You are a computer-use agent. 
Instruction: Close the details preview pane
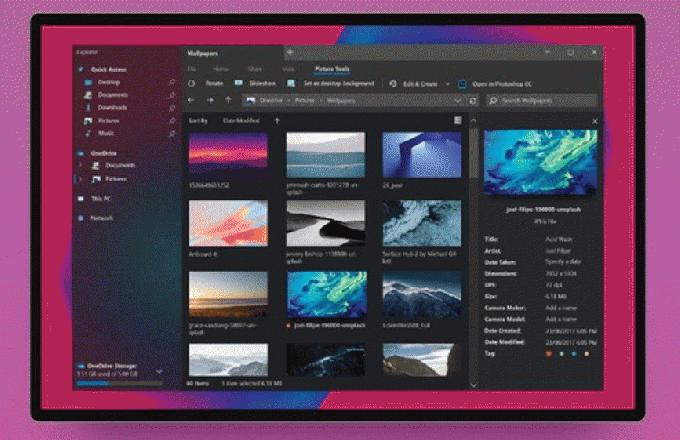tap(594, 121)
